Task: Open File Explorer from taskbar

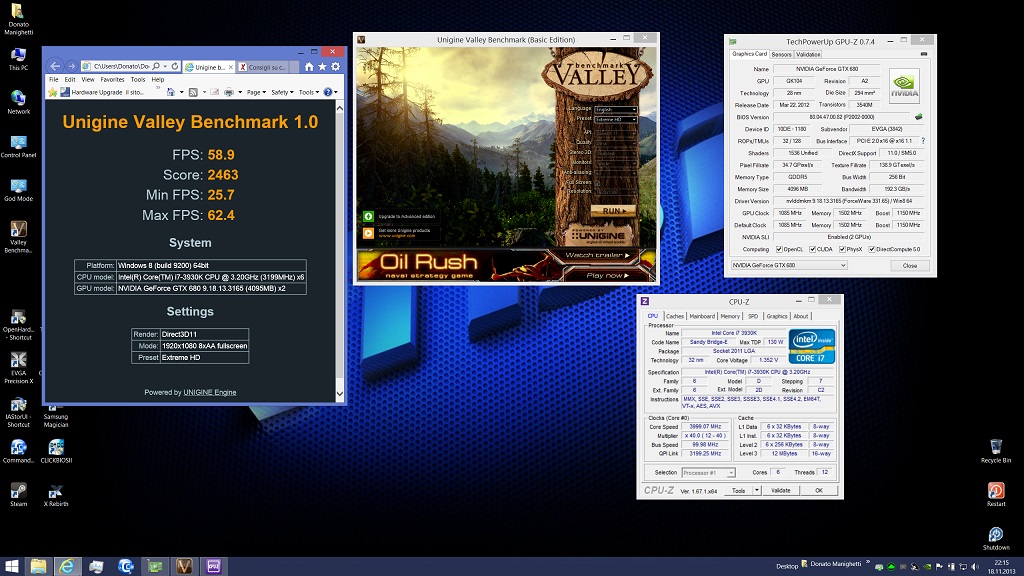Action: pyautogui.click(x=38, y=566)
